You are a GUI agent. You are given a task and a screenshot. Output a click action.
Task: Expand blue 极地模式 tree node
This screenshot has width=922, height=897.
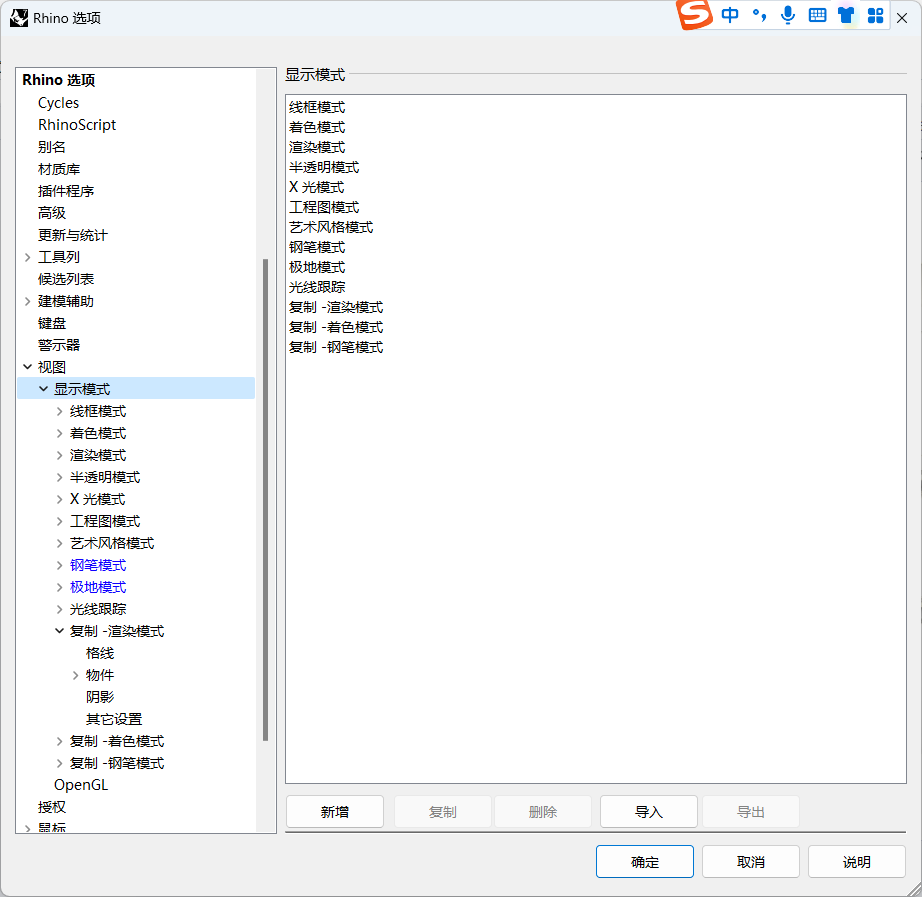point(59,587)
